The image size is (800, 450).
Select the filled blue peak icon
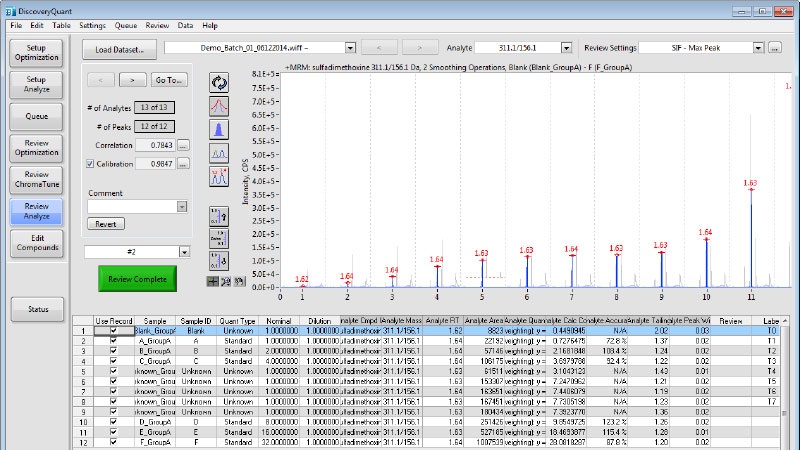click(219, 129)
